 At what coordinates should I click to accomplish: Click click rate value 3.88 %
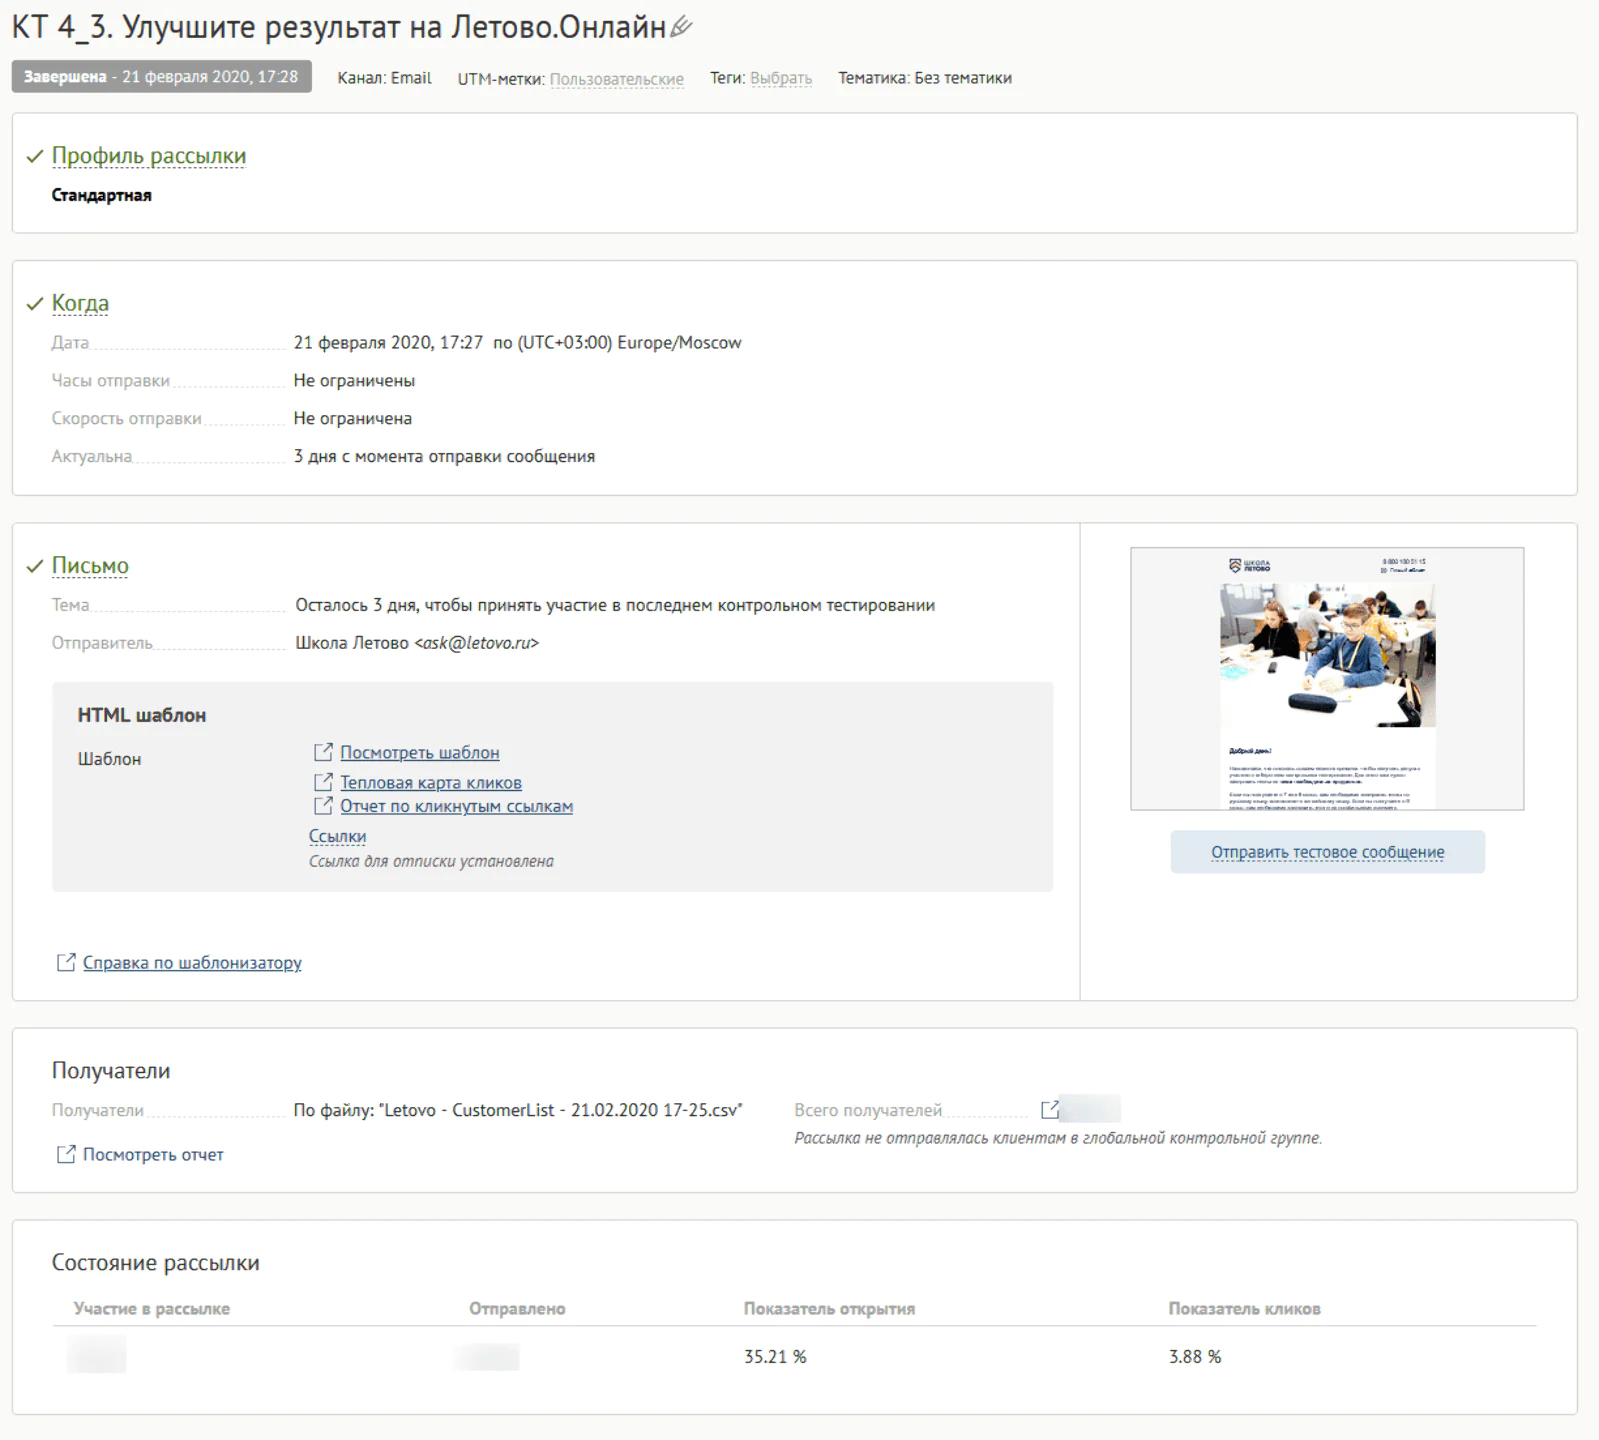tap(1195, 1357)
